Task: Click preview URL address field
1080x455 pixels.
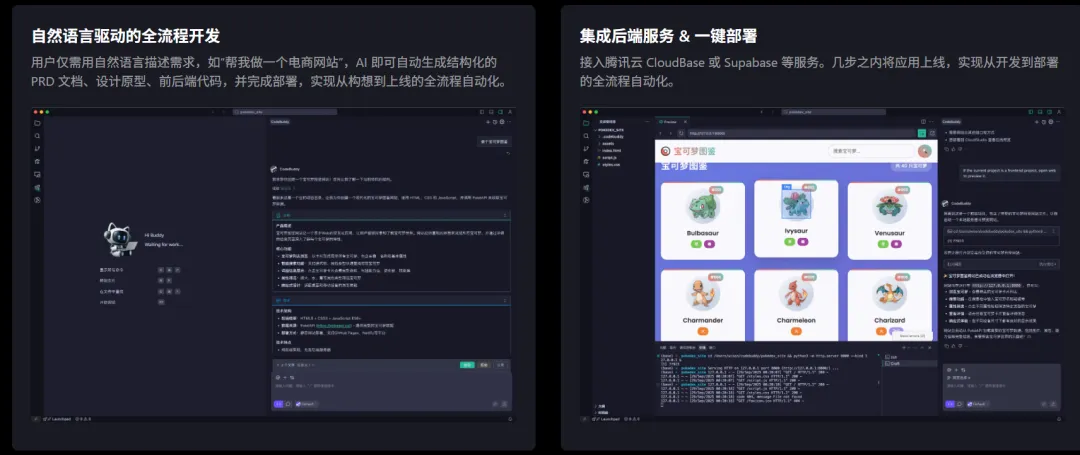Action: [x=802, y=134]
